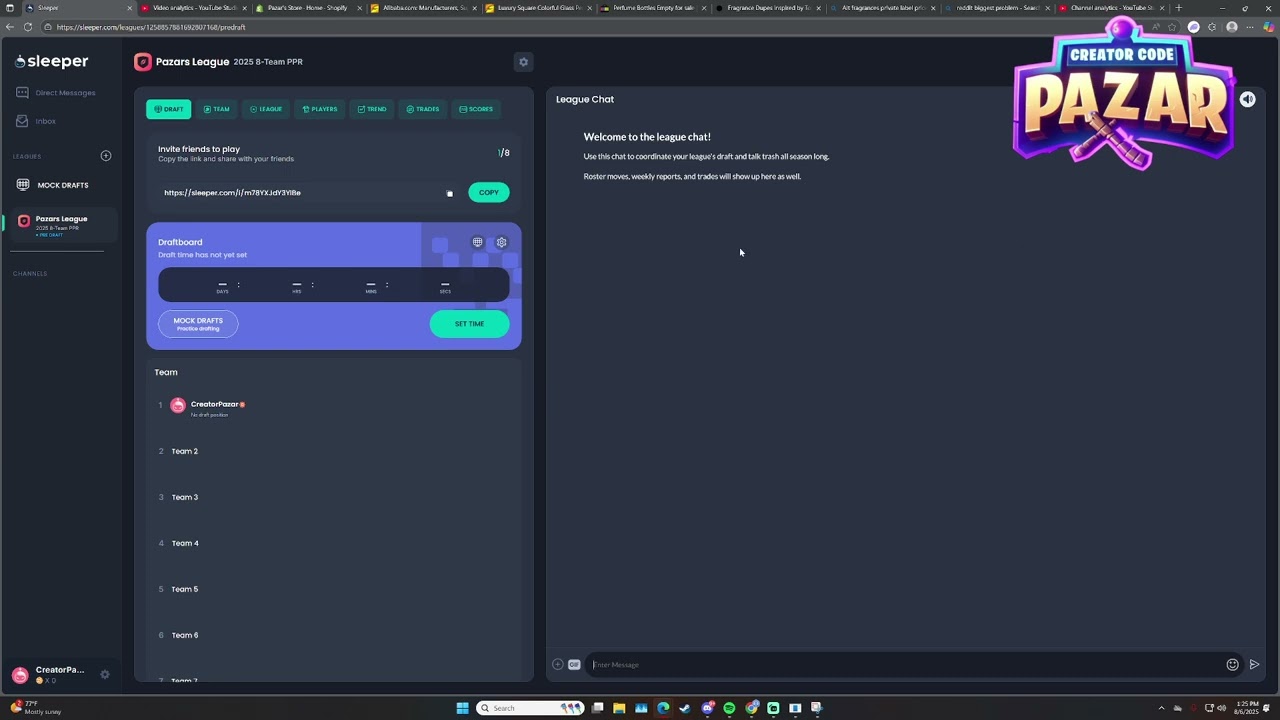Open the emoji picker in chat

[x=1232, y=664]
